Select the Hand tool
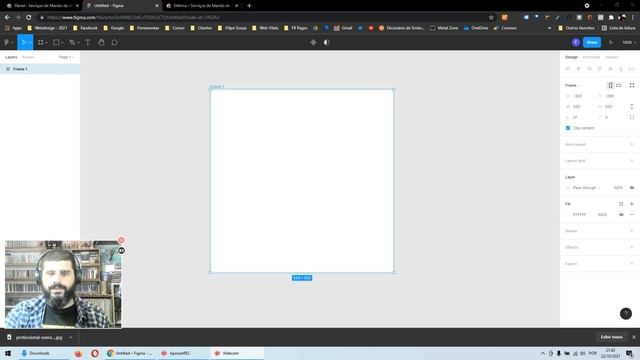Screen dimensions: 640x360 point(101,42)
